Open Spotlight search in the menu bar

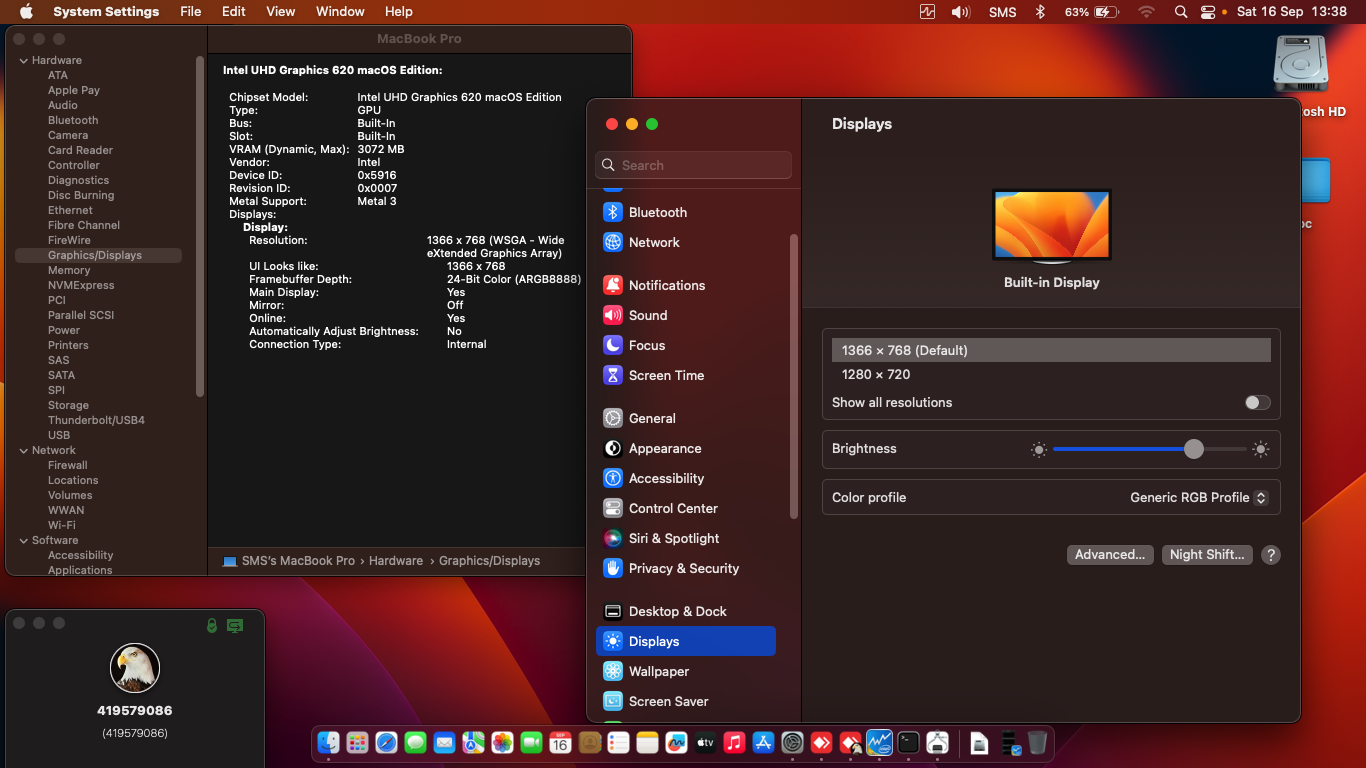(1181, 12)
